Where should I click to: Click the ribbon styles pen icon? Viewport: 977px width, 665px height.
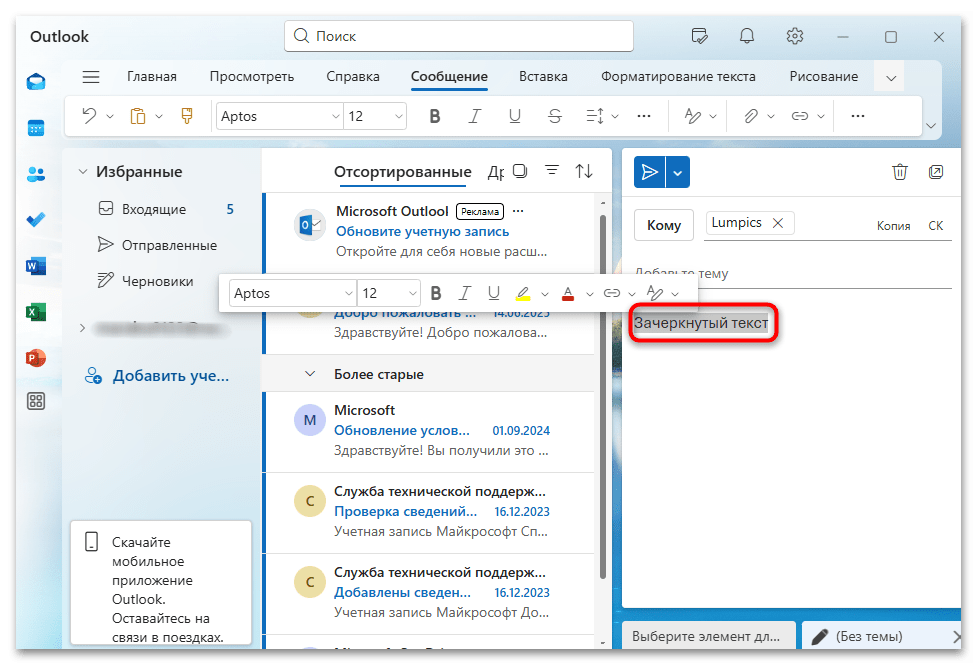[693, 116]
